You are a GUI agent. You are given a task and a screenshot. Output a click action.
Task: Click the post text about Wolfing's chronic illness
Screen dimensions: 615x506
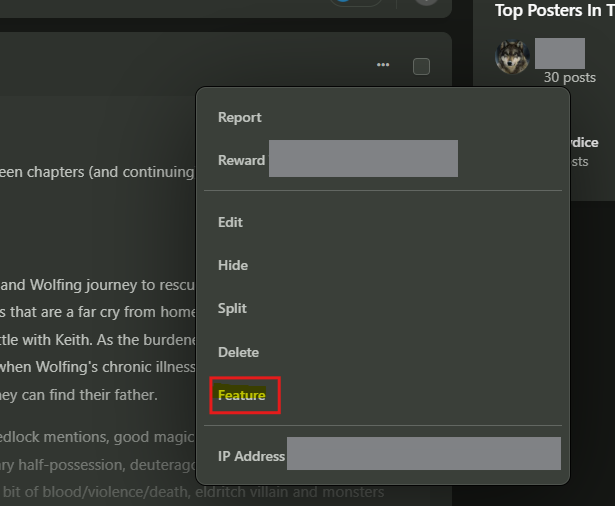tap(97, 367)
